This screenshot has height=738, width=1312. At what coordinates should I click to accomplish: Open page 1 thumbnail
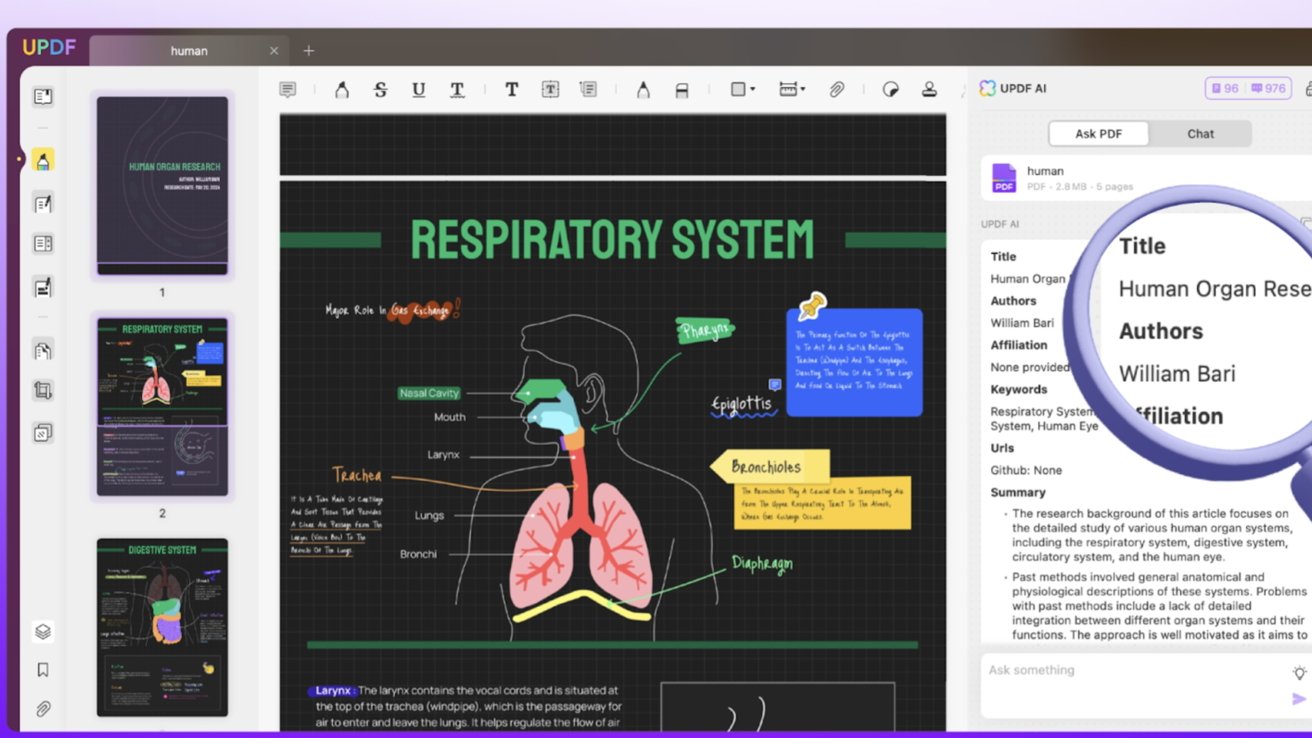[162, 186]
